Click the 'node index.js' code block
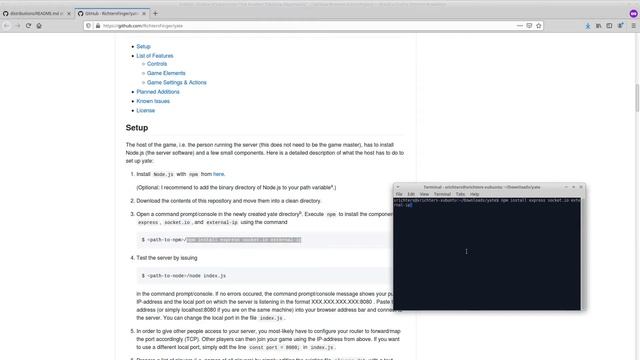This screenshot has width=640, height=360. pyautogui.click(x=264, y=276)
